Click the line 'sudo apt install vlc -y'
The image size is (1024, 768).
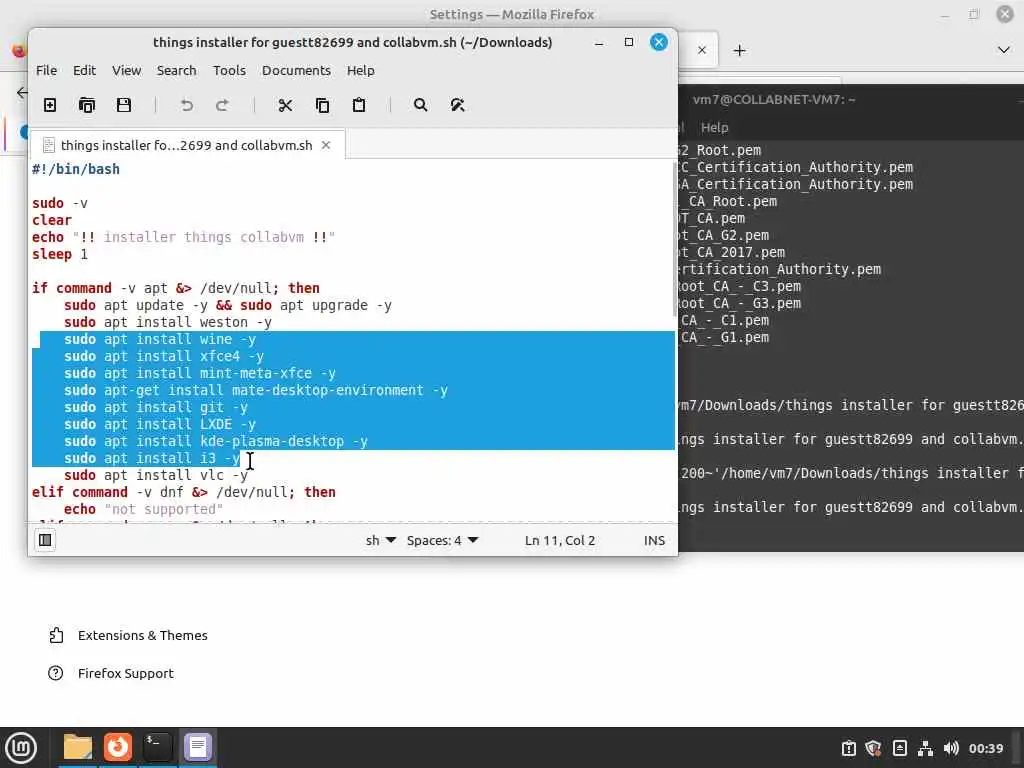coord(155,475)
